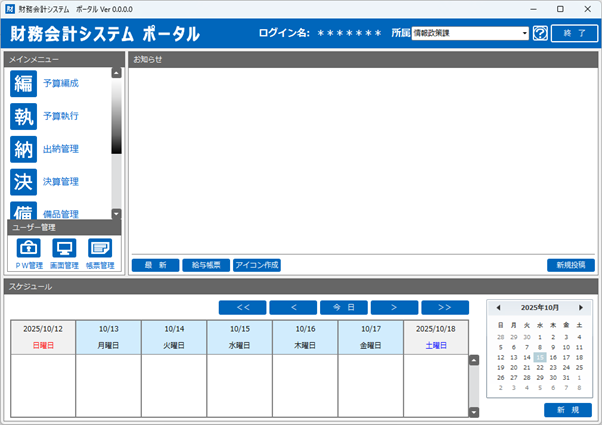
Task: Click 新規投稿 to post a notice
Action: 571,265
